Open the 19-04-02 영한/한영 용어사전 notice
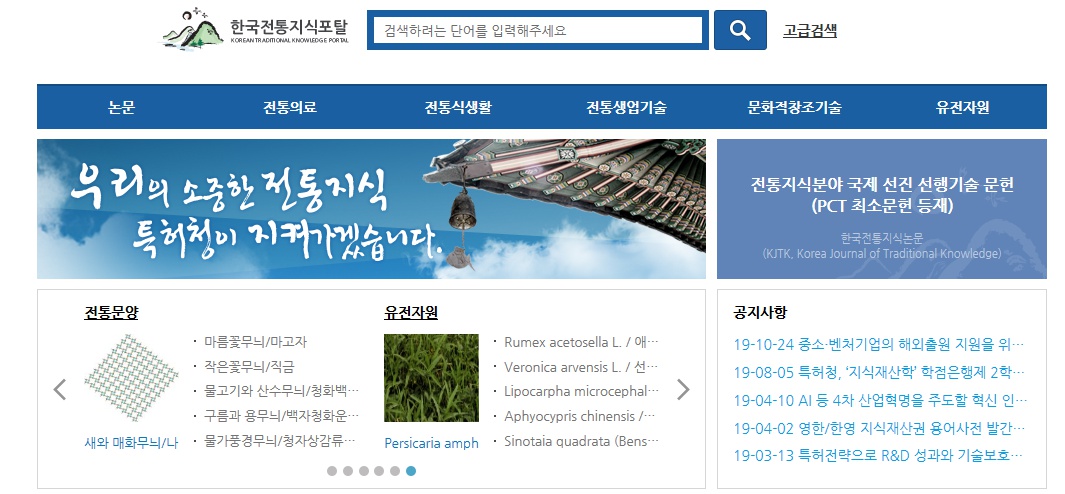The image size is (1065, 494). [879, 428]
